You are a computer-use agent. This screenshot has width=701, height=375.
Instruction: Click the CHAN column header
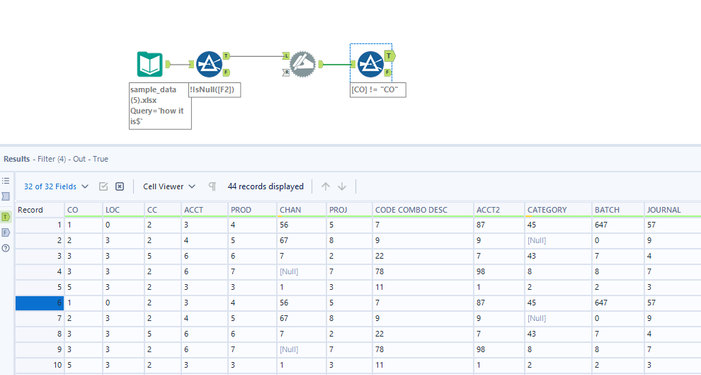302,210
